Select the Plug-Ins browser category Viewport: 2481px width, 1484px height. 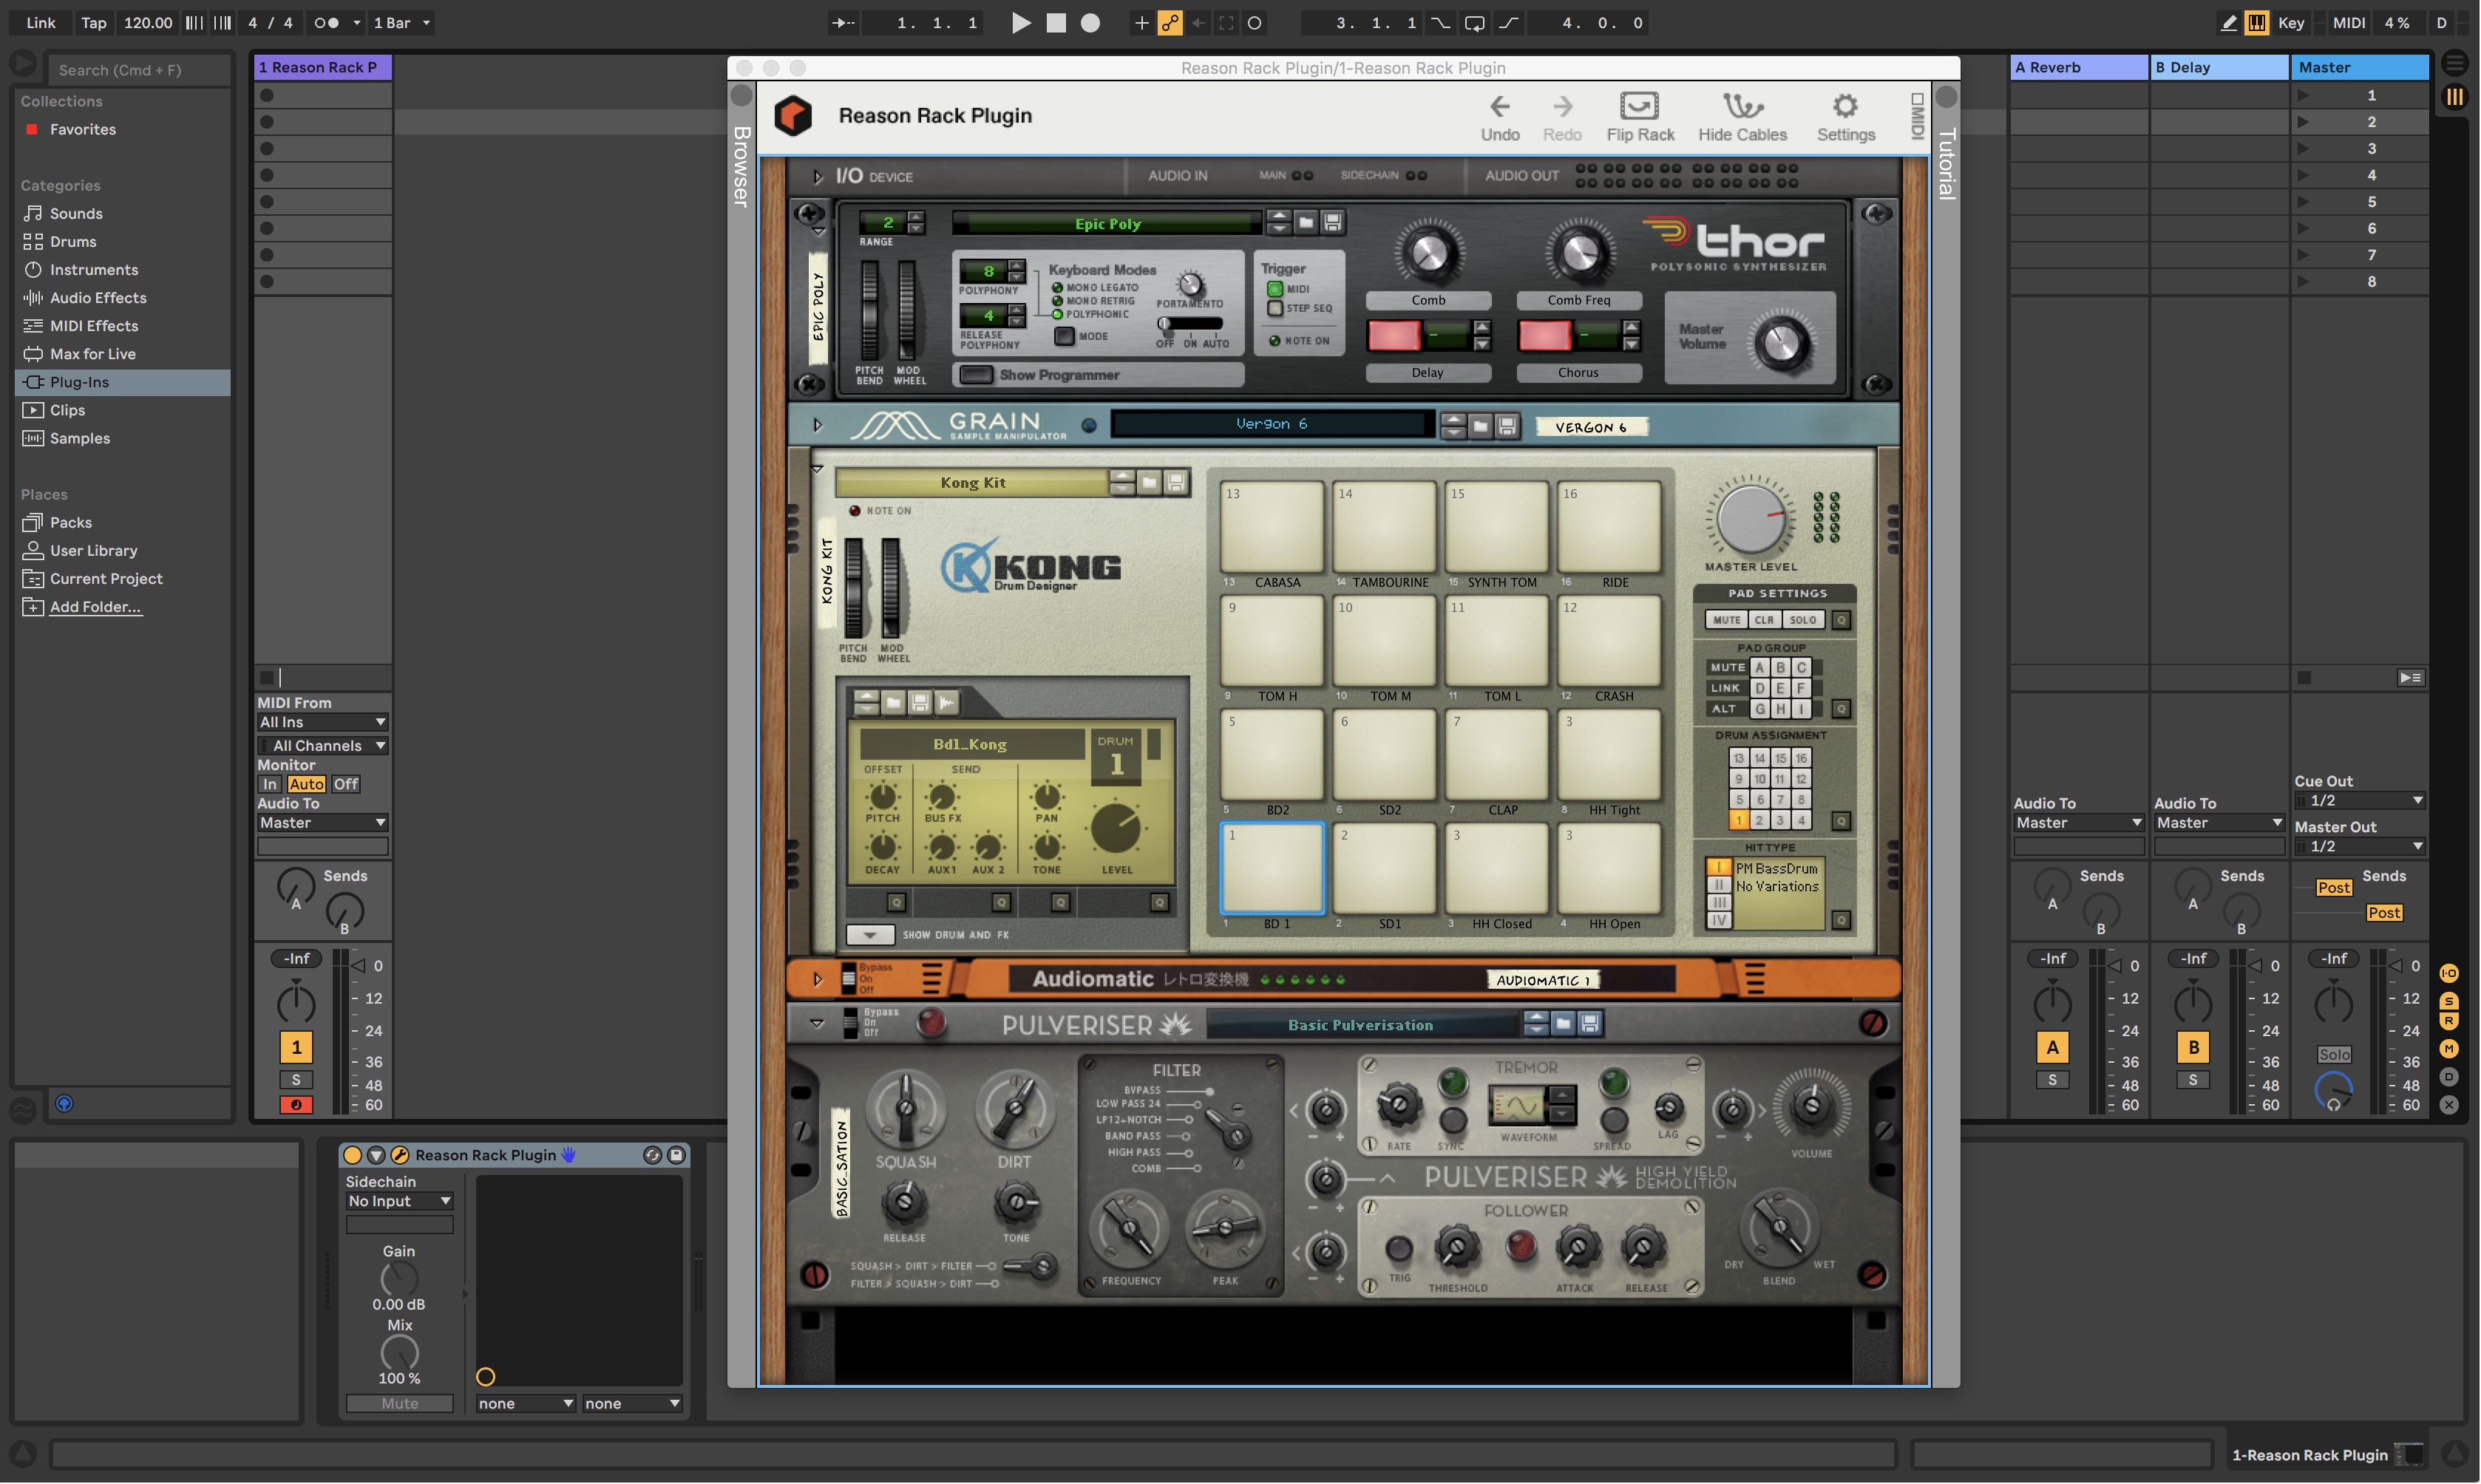click(x=78, y=382)
